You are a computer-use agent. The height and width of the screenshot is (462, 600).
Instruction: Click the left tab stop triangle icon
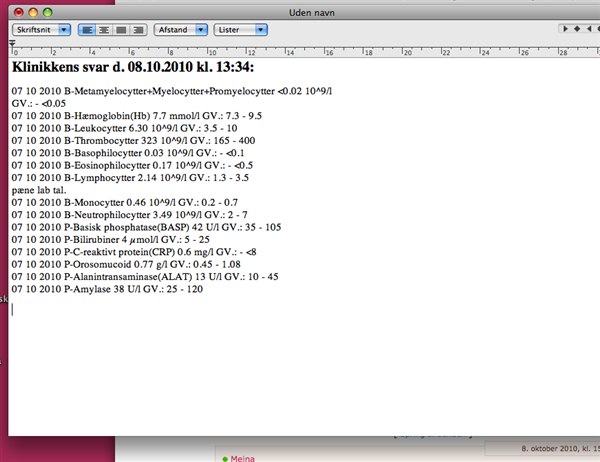pyautogui.click(x=564, y=30)
